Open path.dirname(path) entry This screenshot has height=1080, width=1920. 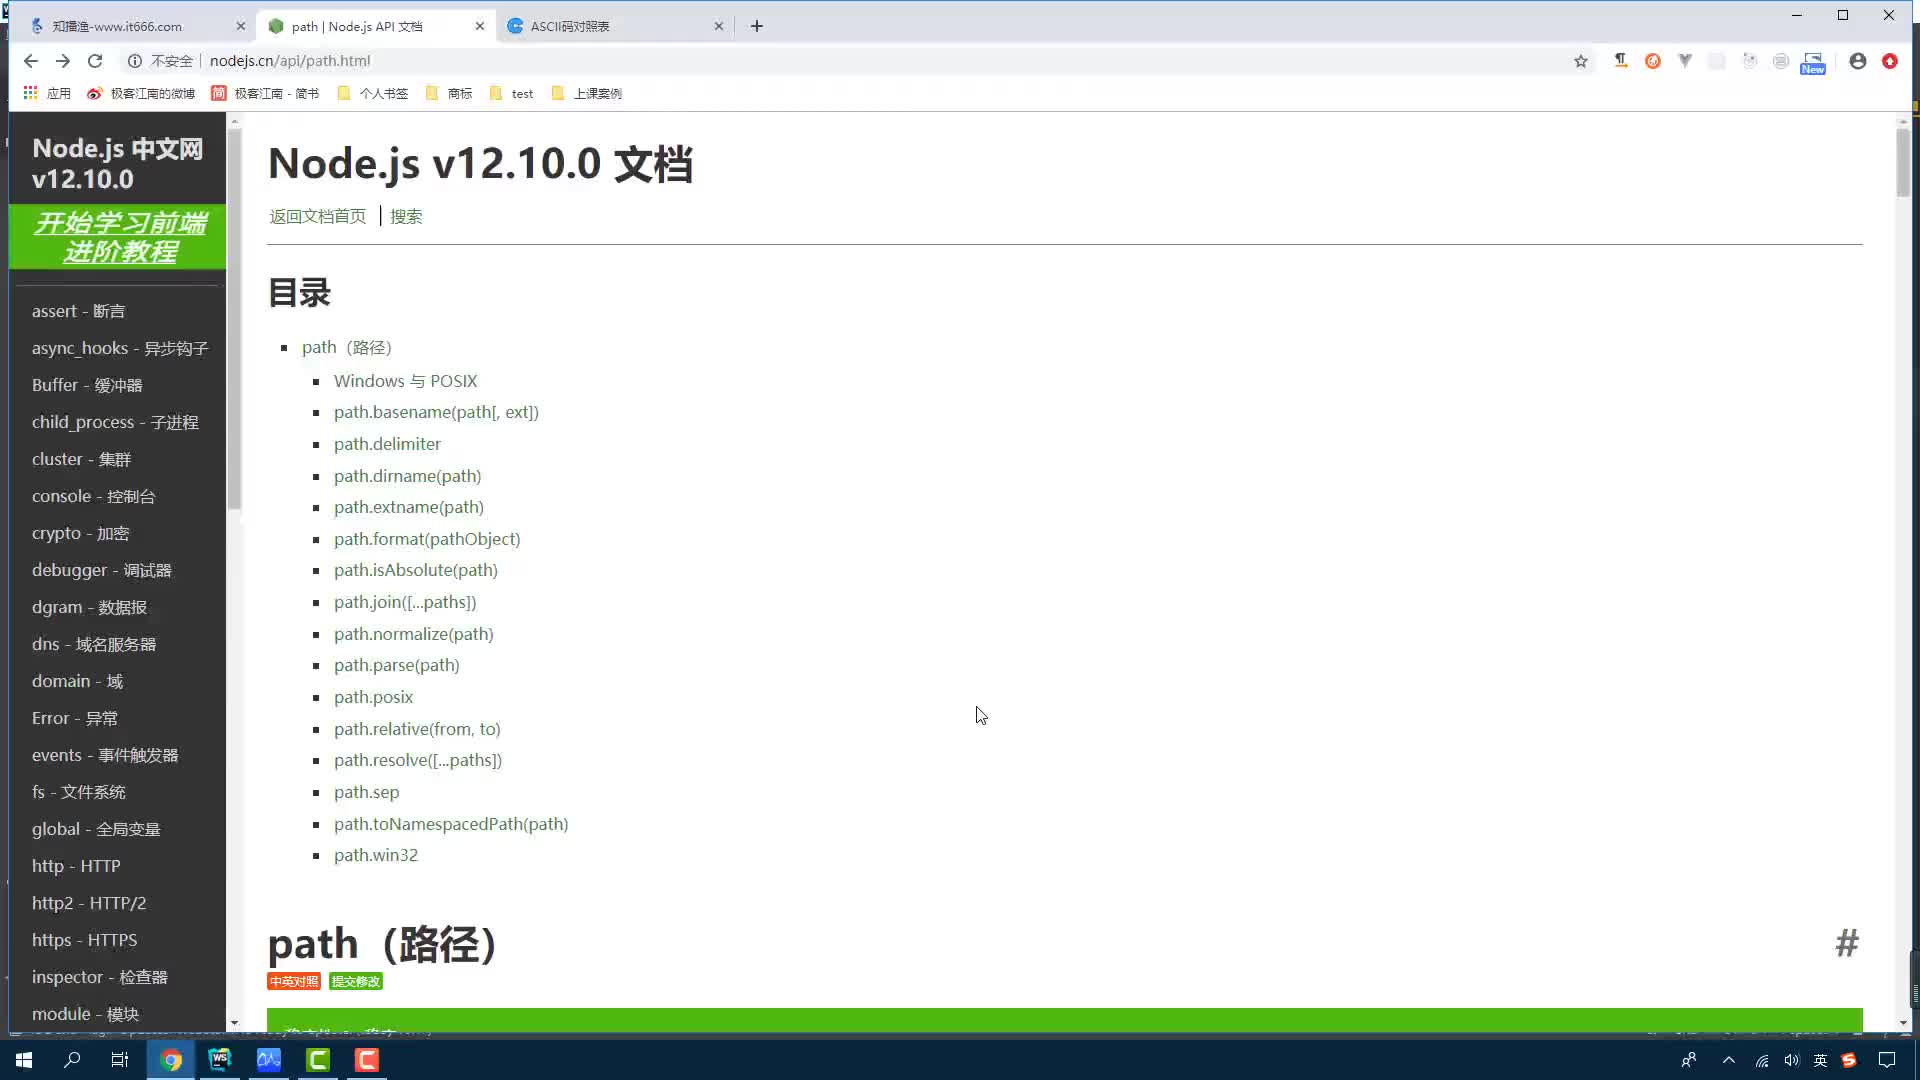407,476
